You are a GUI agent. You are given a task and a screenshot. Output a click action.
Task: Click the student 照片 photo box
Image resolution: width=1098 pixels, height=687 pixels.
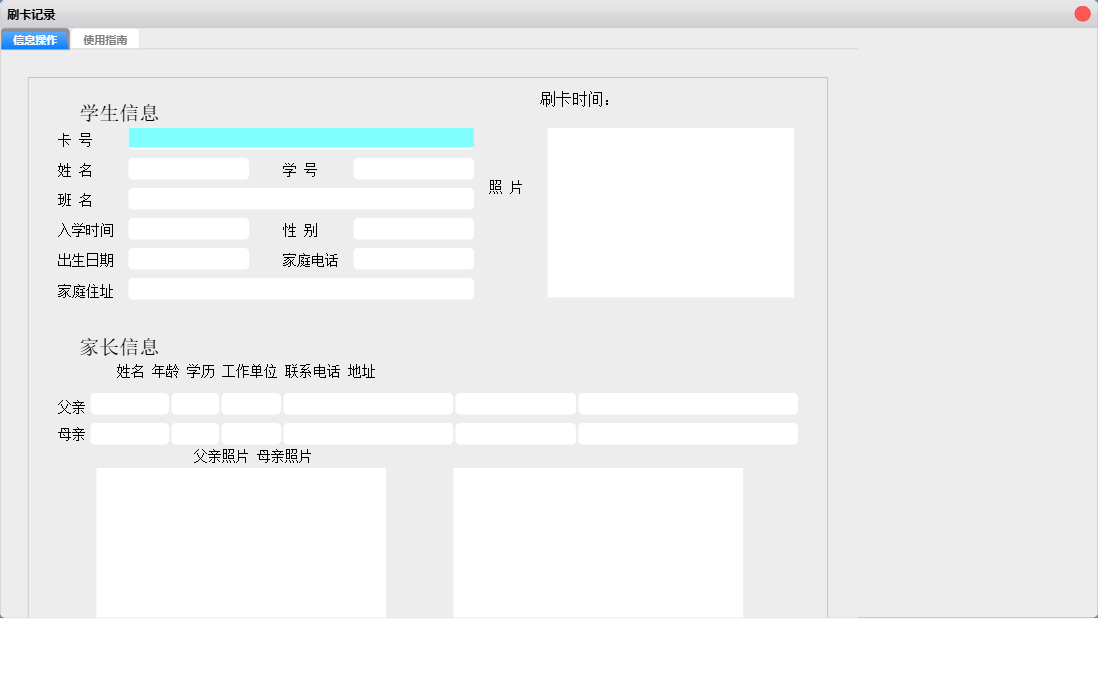(670, 213)
